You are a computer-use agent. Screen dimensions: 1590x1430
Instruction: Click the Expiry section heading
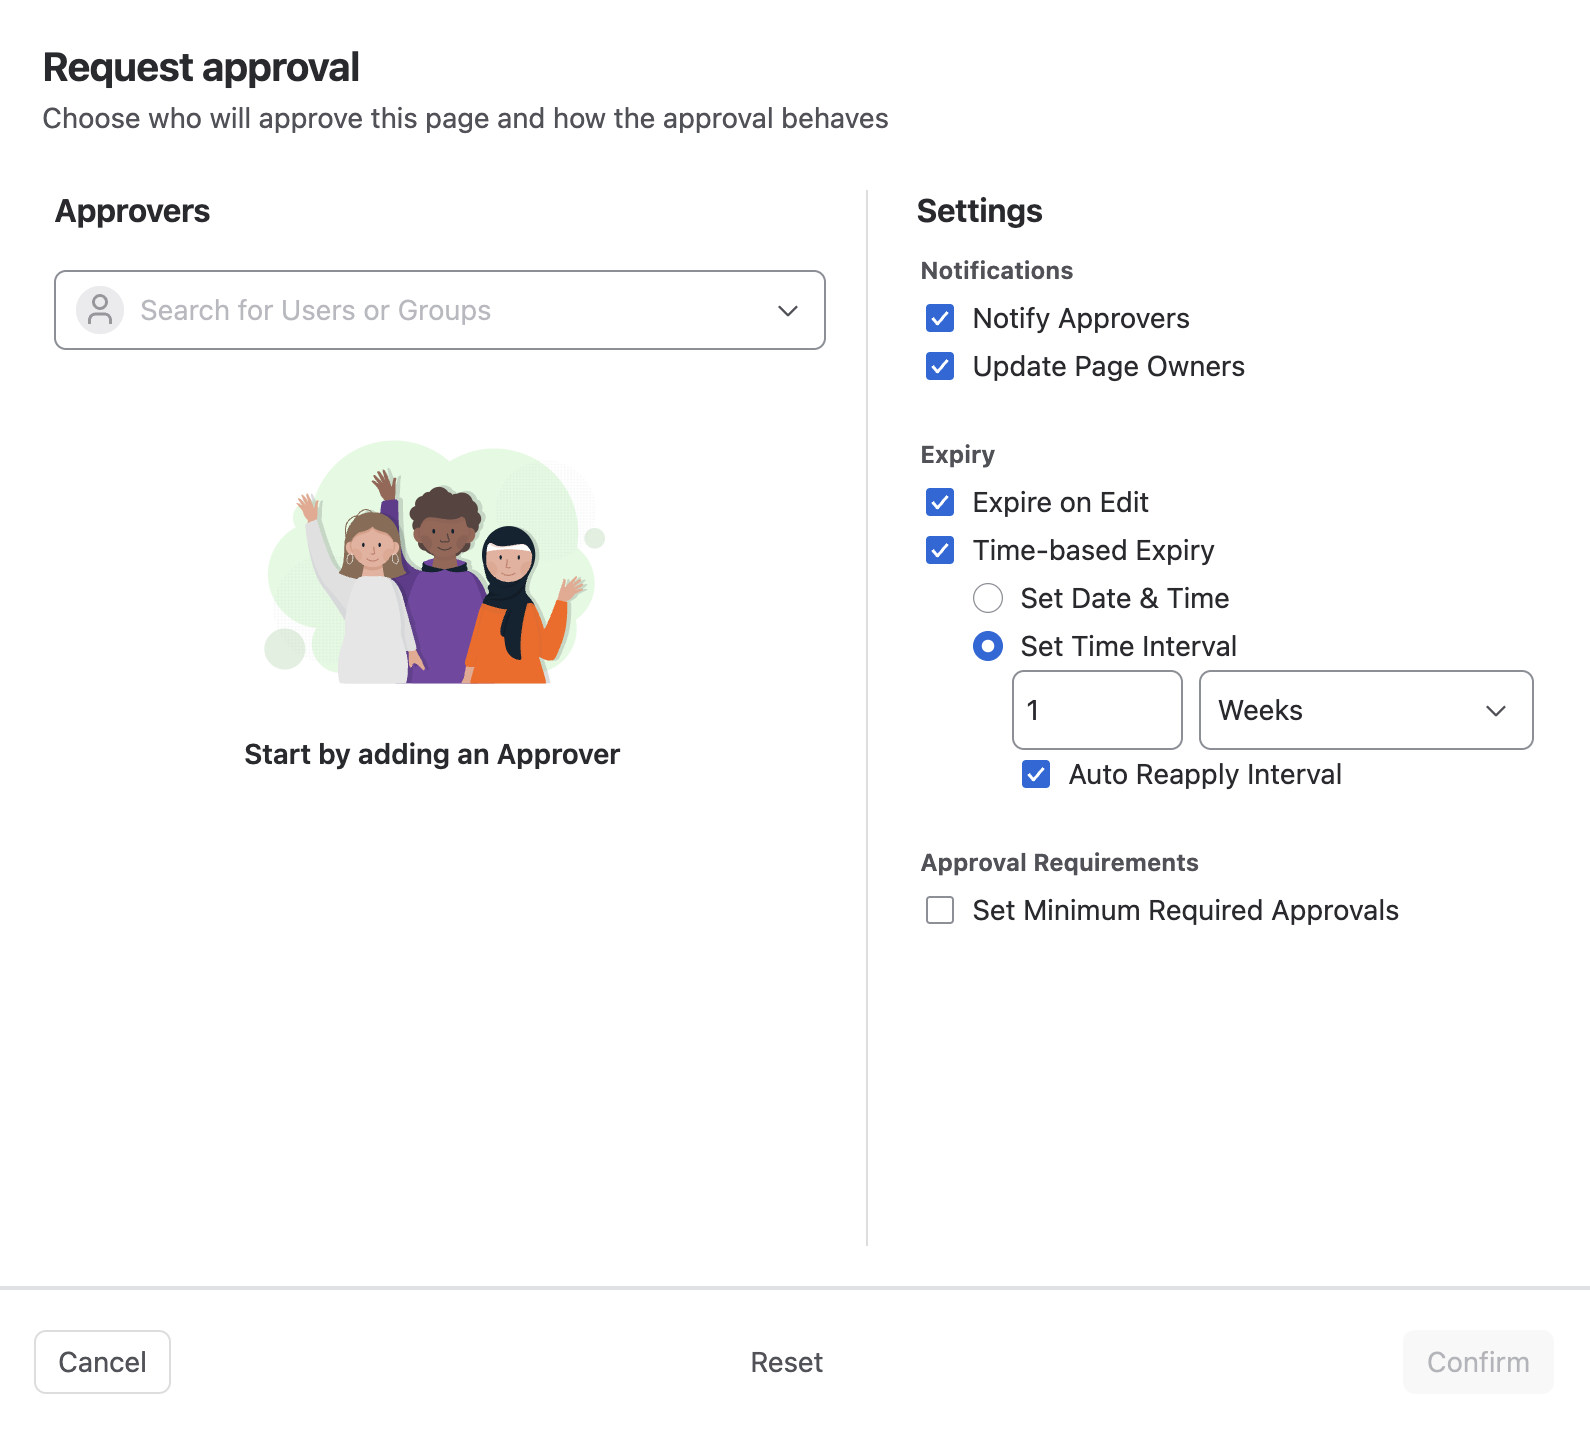(x=958, y=455)
